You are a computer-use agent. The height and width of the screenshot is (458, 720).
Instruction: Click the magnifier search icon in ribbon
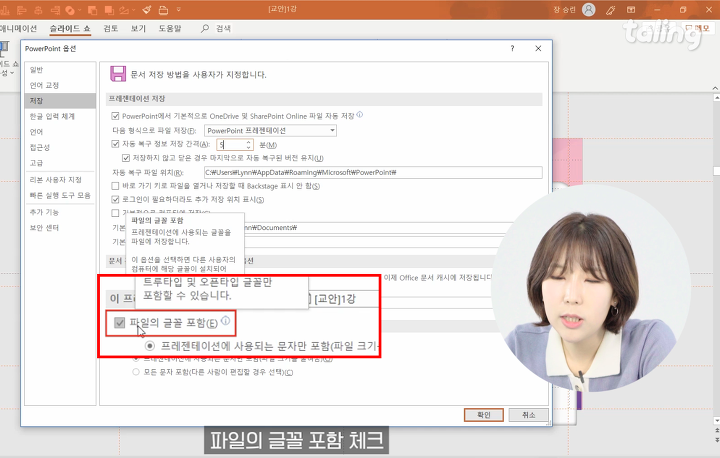pos(205,28)
